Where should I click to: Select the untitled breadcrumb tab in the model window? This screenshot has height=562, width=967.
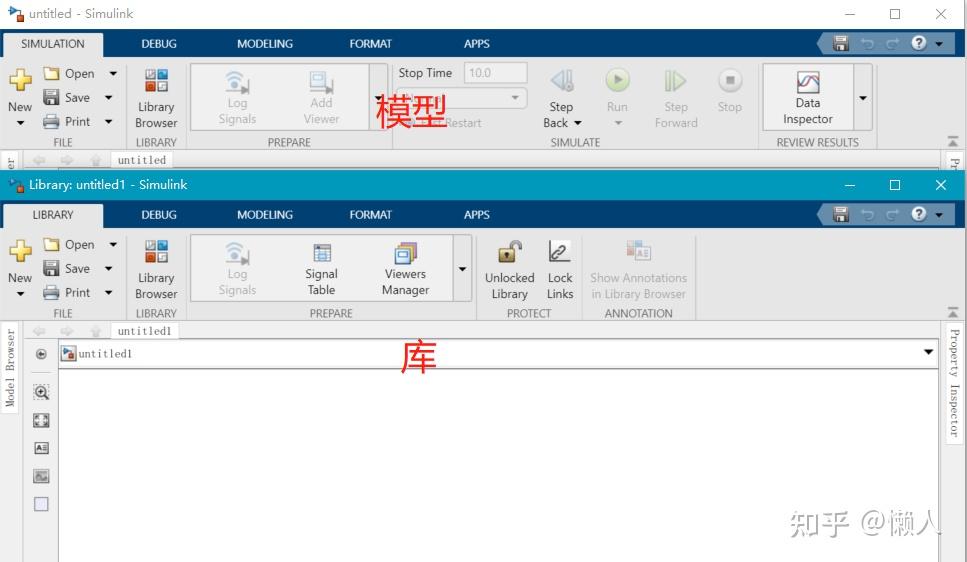[x=142, y=160]
